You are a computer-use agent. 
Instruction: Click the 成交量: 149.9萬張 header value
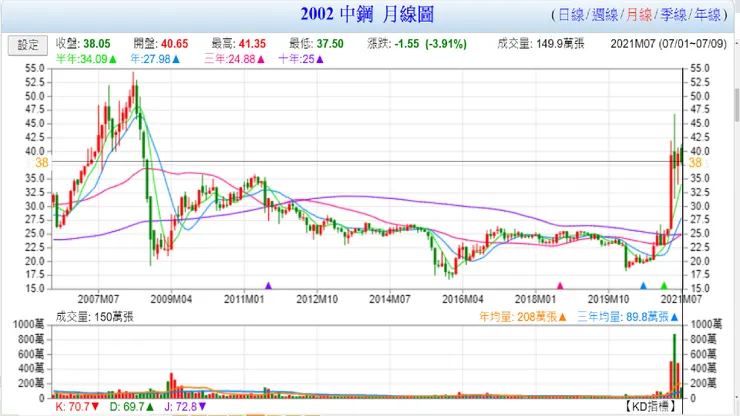tap(541, 44)
